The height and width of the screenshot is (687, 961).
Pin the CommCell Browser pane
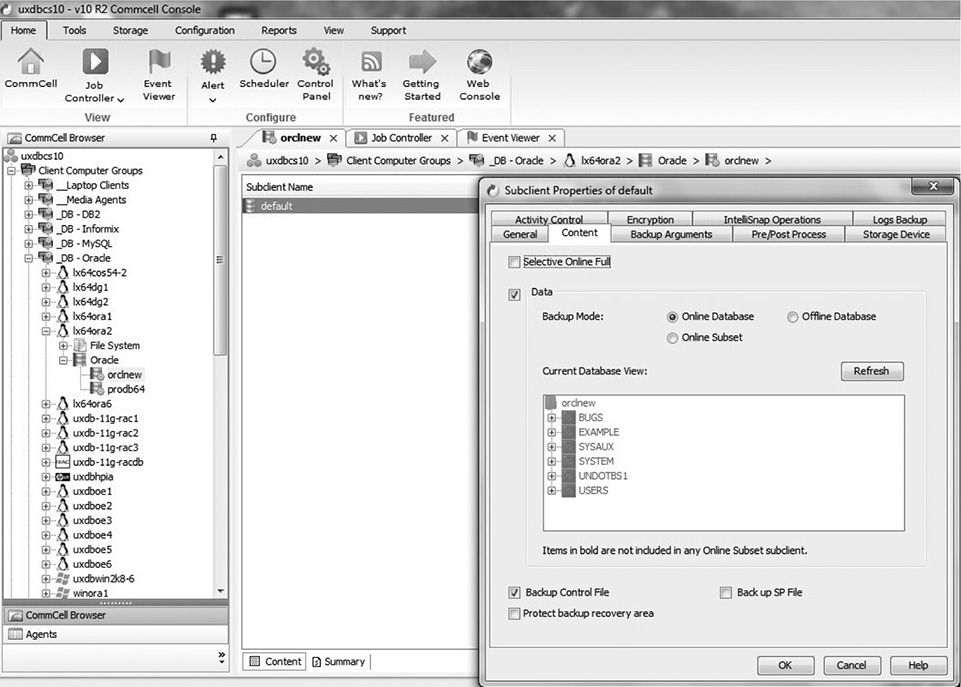[213, 138]
